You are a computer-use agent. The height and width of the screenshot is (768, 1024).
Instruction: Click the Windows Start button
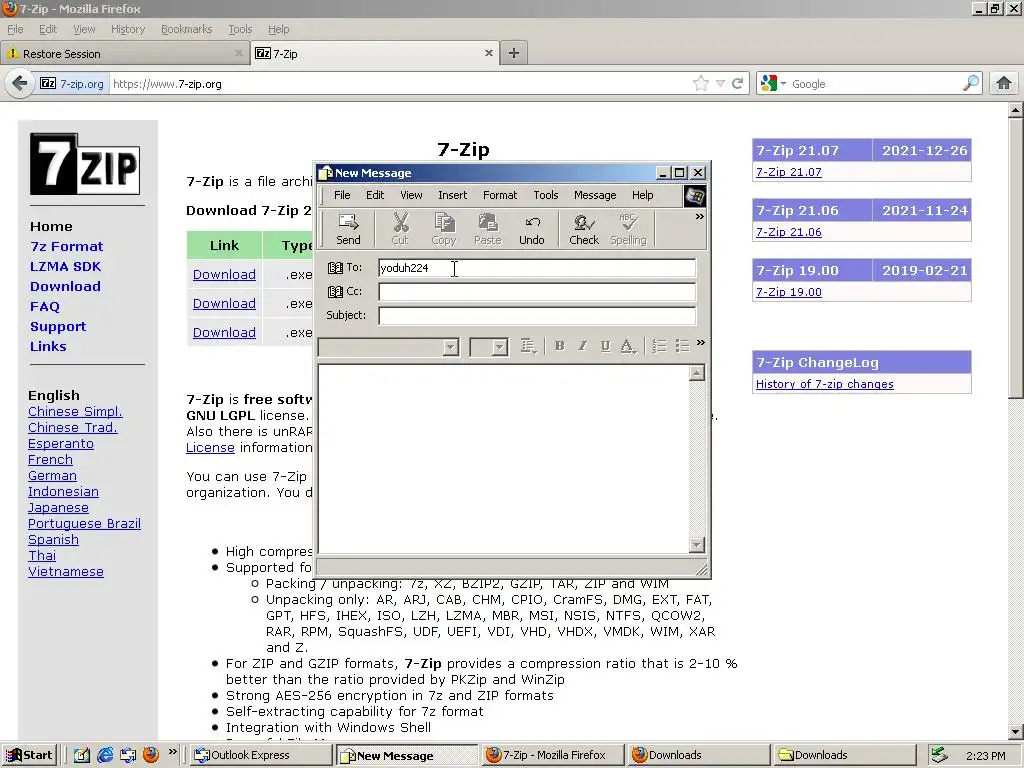[x=29, y=755]
